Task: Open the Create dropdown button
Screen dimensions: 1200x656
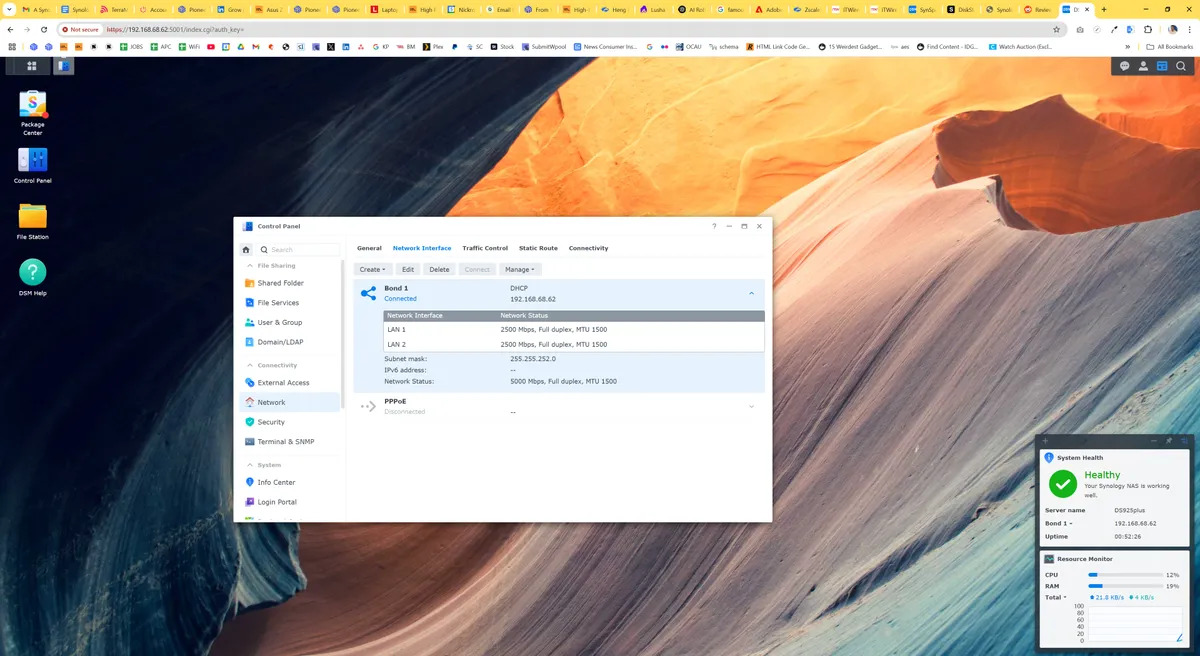Action: (372, 269)
